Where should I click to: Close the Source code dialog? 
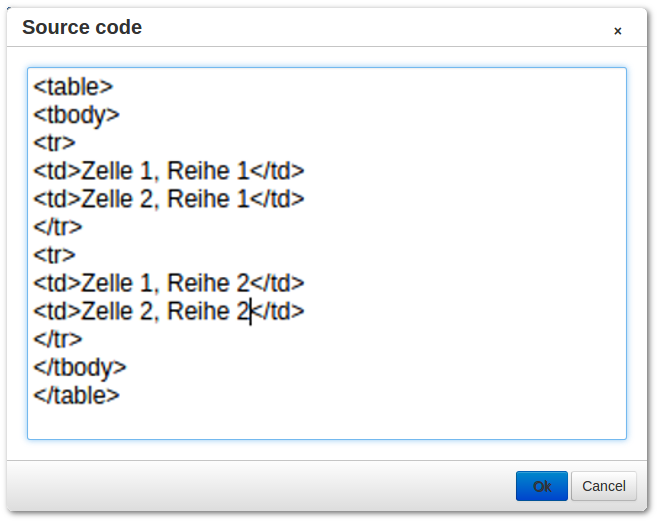[617, 31]
